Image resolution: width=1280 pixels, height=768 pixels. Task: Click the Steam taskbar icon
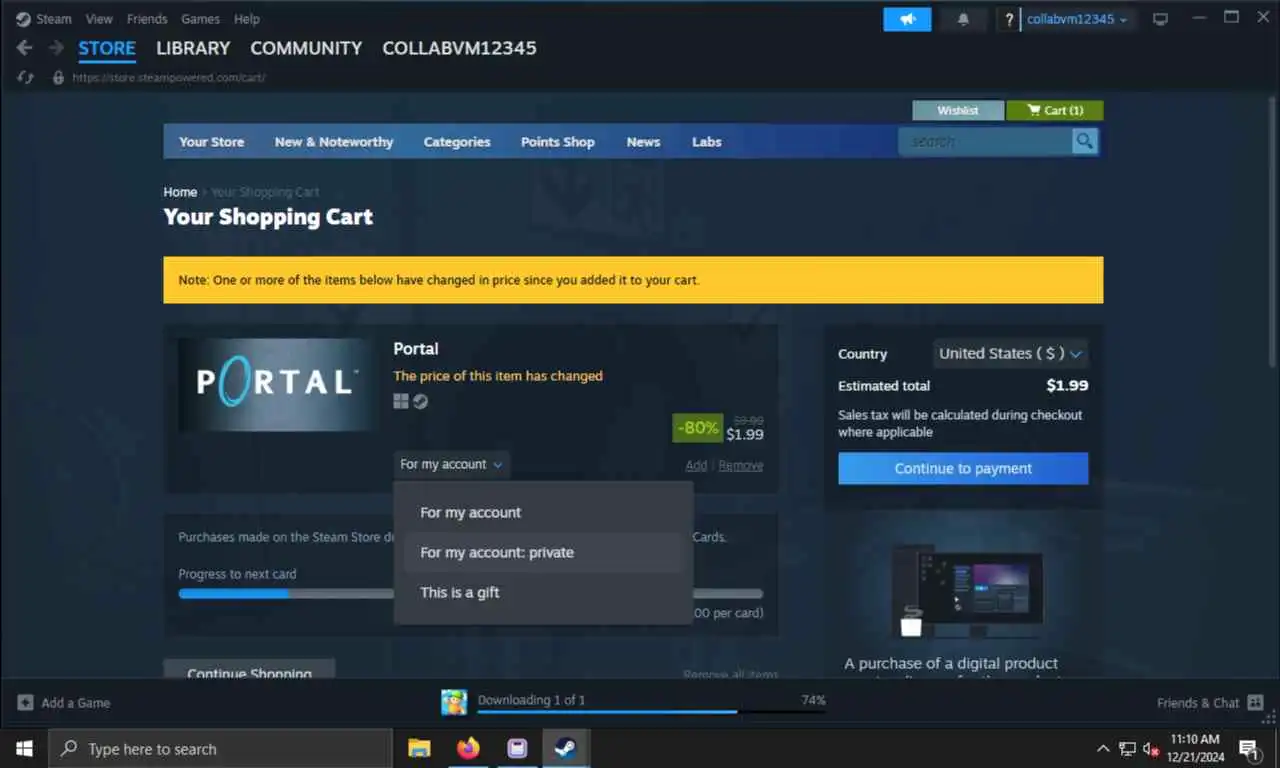tap(566, 748)
